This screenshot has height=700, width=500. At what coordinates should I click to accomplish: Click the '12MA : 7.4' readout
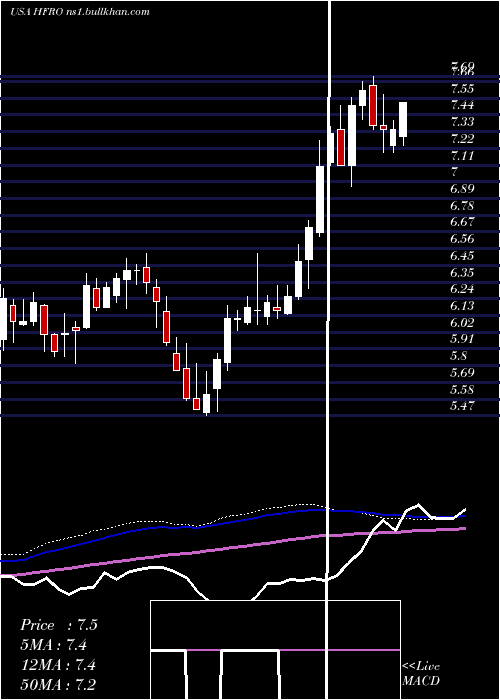(57, 665)
